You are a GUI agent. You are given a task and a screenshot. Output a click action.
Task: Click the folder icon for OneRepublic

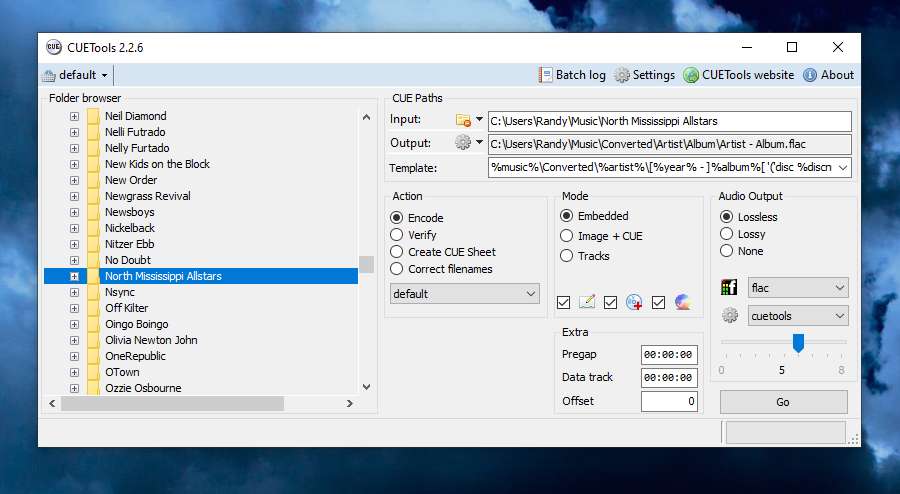[93, 356]
